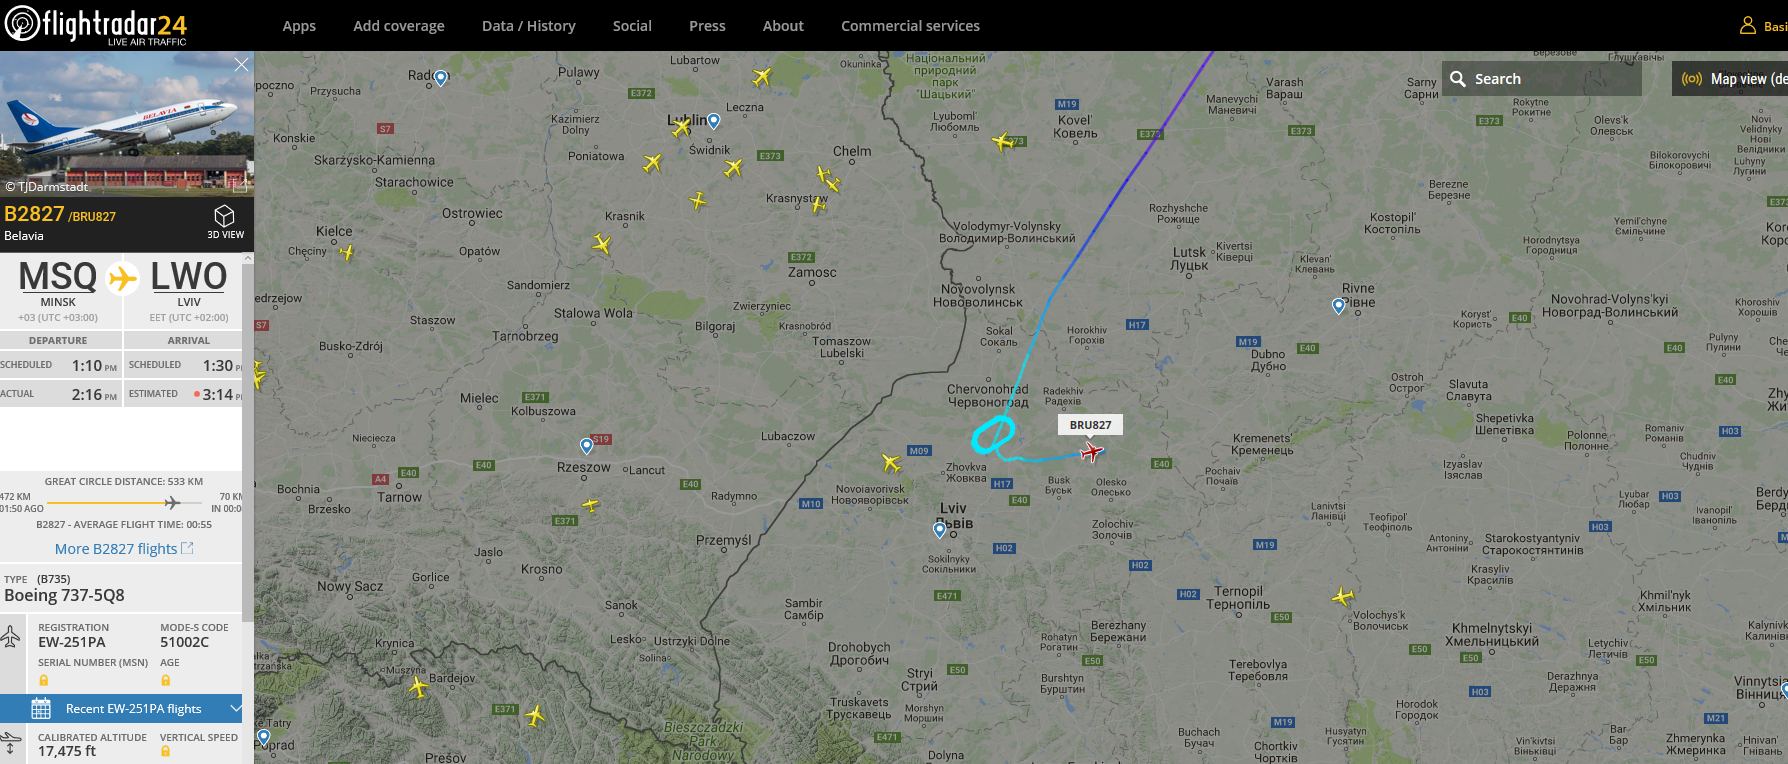Click the search magnifier icon
Image resolution: width=1788 pixels, height=764 pixels.
1458,78
